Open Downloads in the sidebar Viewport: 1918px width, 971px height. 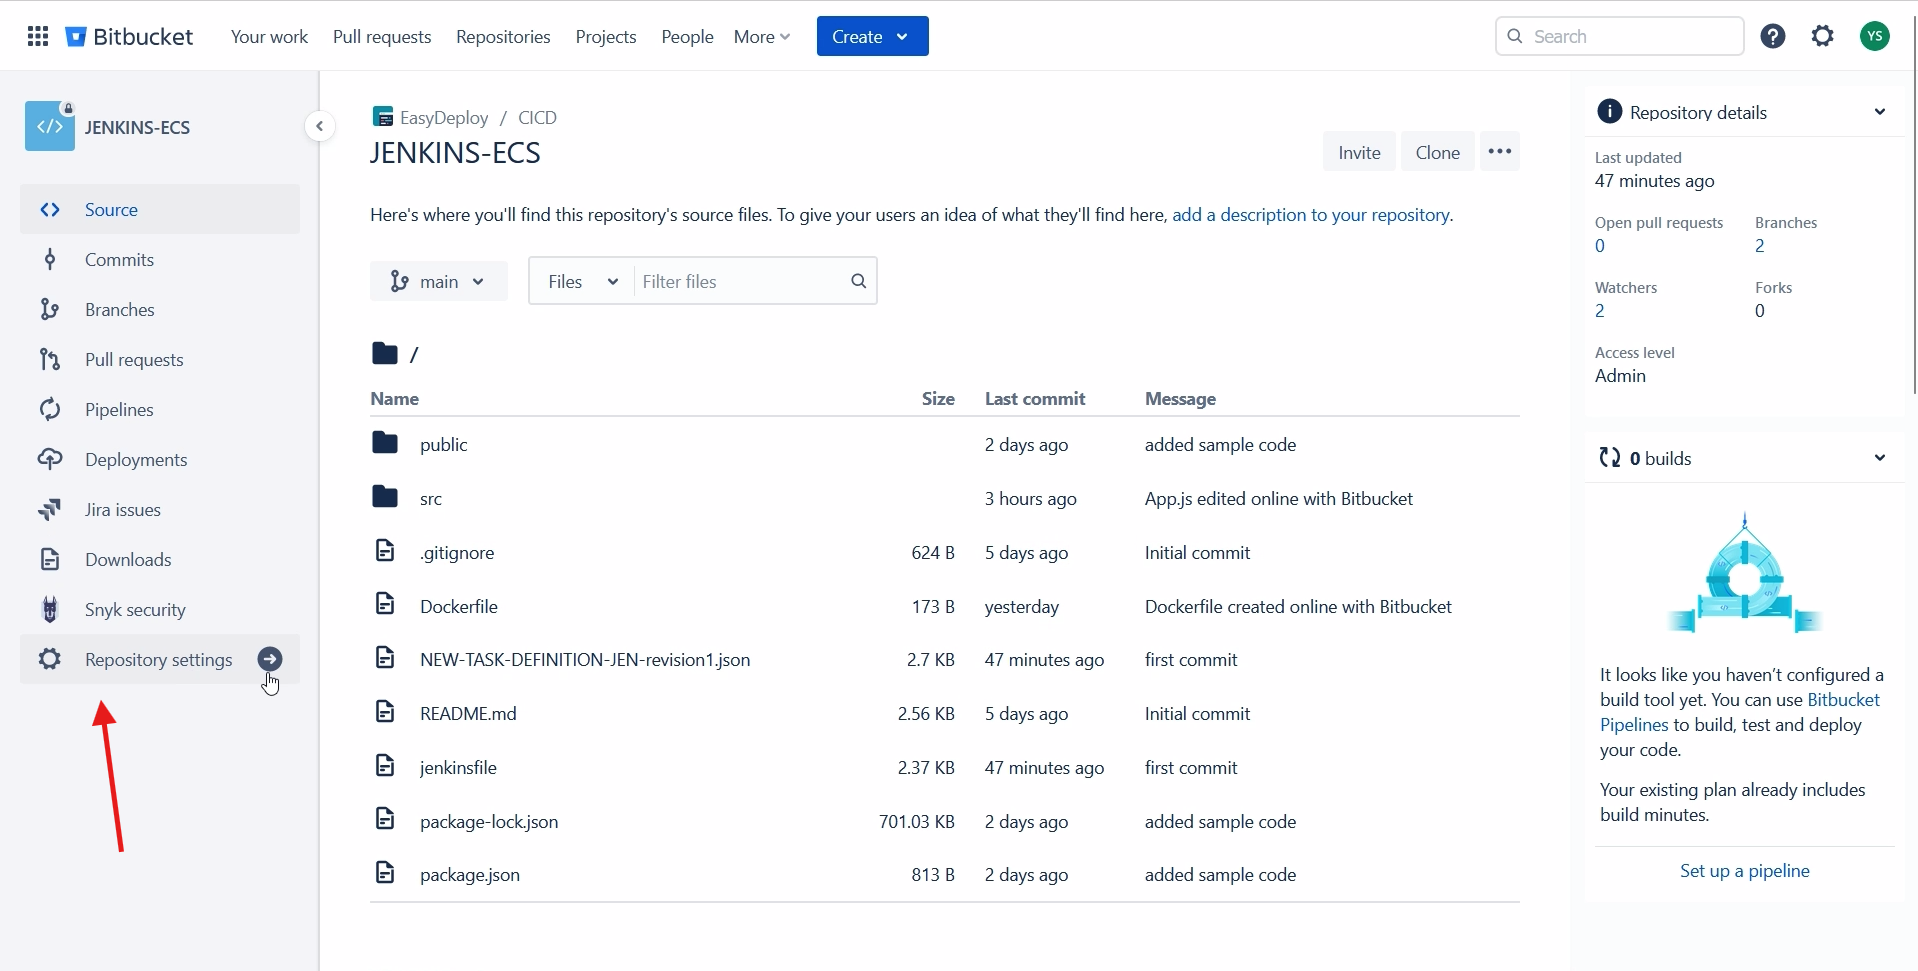pos(160,559)
